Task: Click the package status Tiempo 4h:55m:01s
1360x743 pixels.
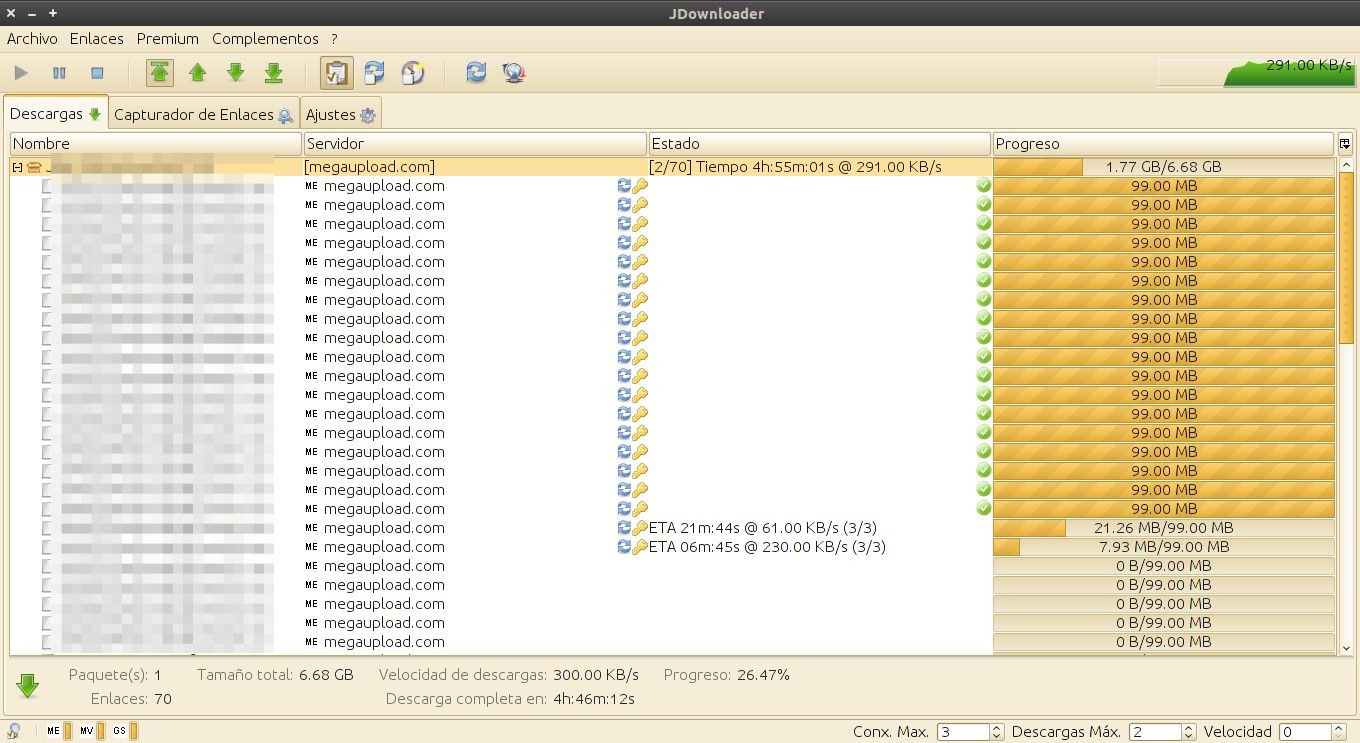Action: 795,167
